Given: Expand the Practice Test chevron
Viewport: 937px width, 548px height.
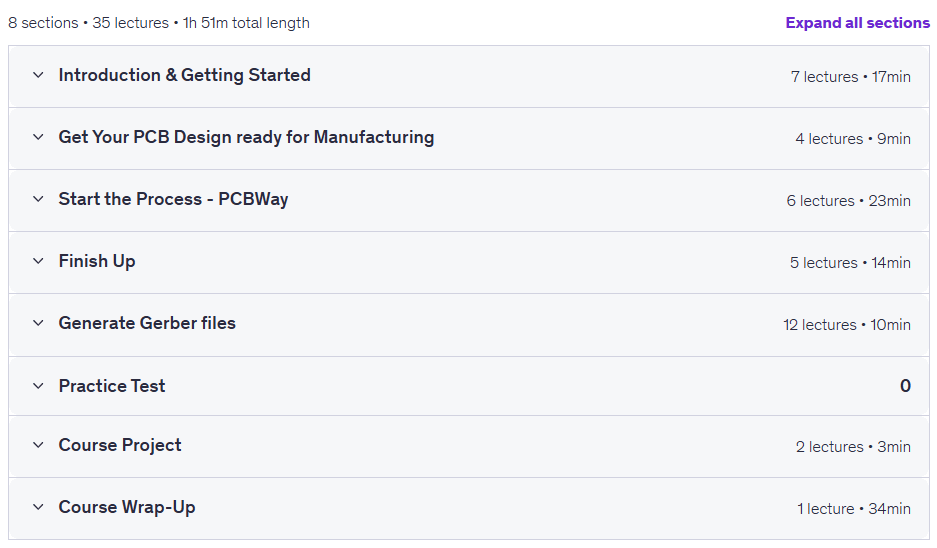Looking at the screenshot, I should click(x=38, y=386).
